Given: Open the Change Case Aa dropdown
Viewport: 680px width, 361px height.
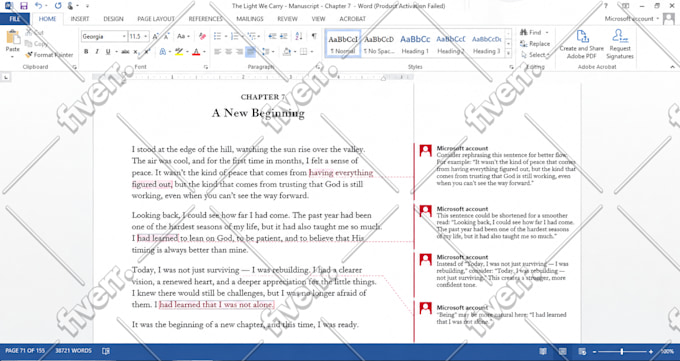Looking at the screenshot, I should pos(183,36).
